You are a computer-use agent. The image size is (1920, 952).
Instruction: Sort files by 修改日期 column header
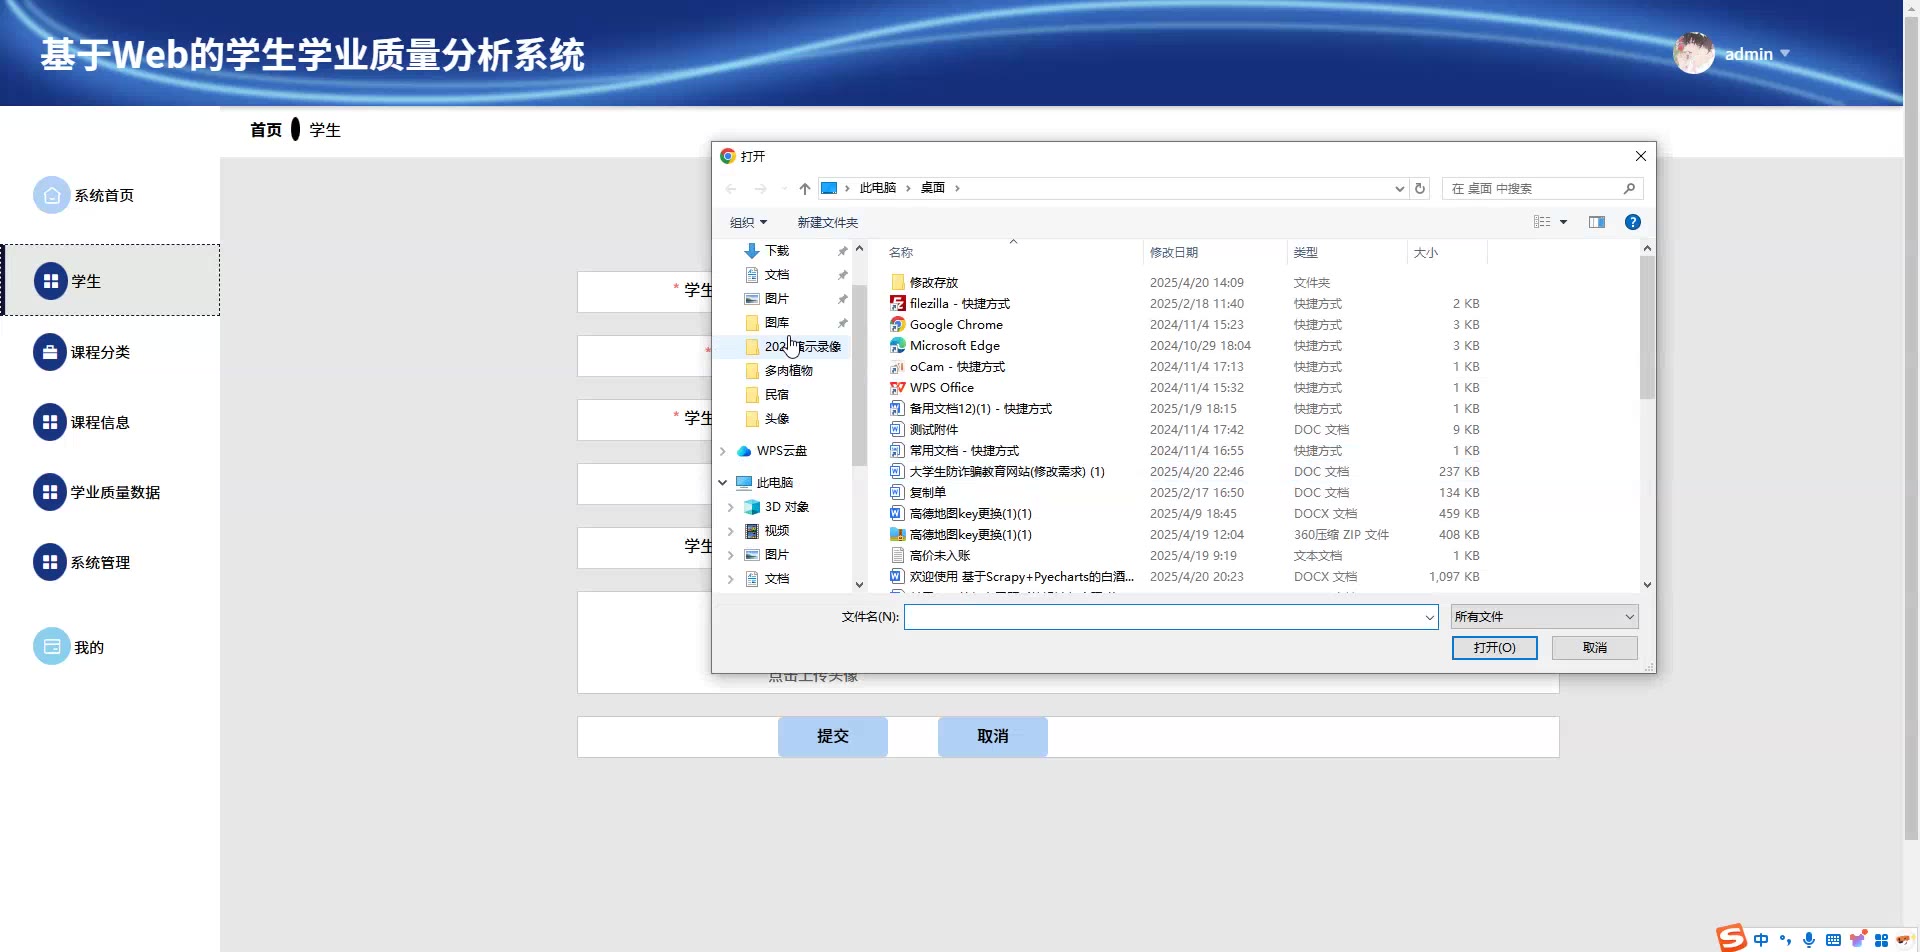pyautogui.click(x=1174, y=253)
